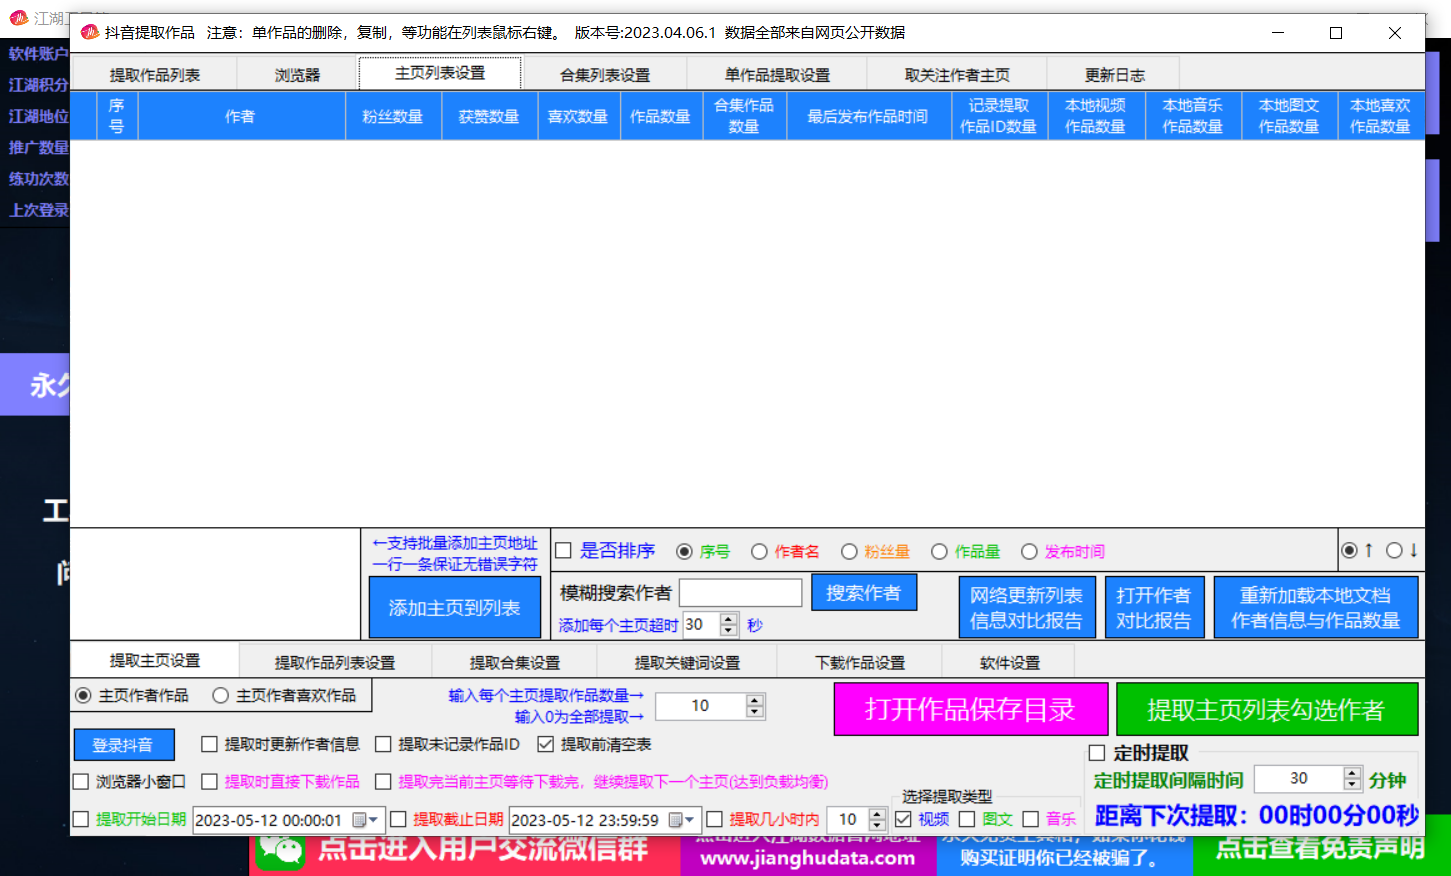Click green 提取主页列表勾选作者 button
The width and height of the screenshot is (1451, 876).
1267,709
